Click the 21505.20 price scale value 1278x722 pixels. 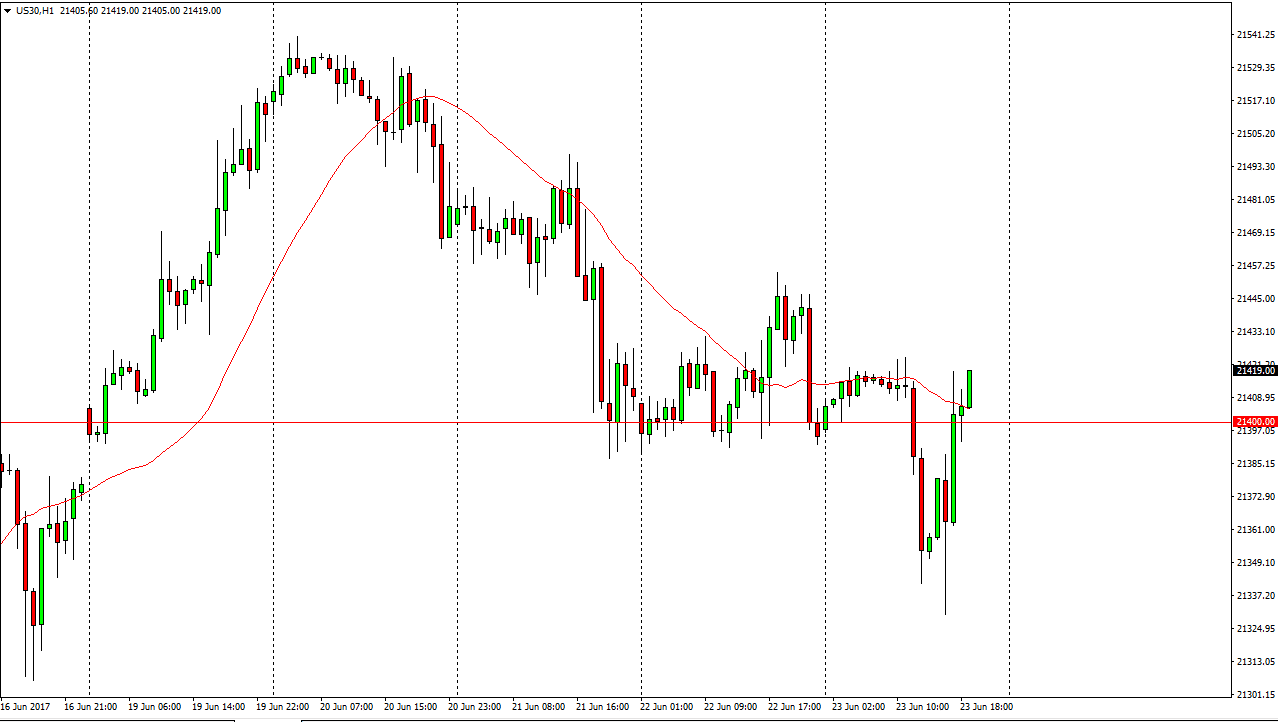pos(1254,134)
